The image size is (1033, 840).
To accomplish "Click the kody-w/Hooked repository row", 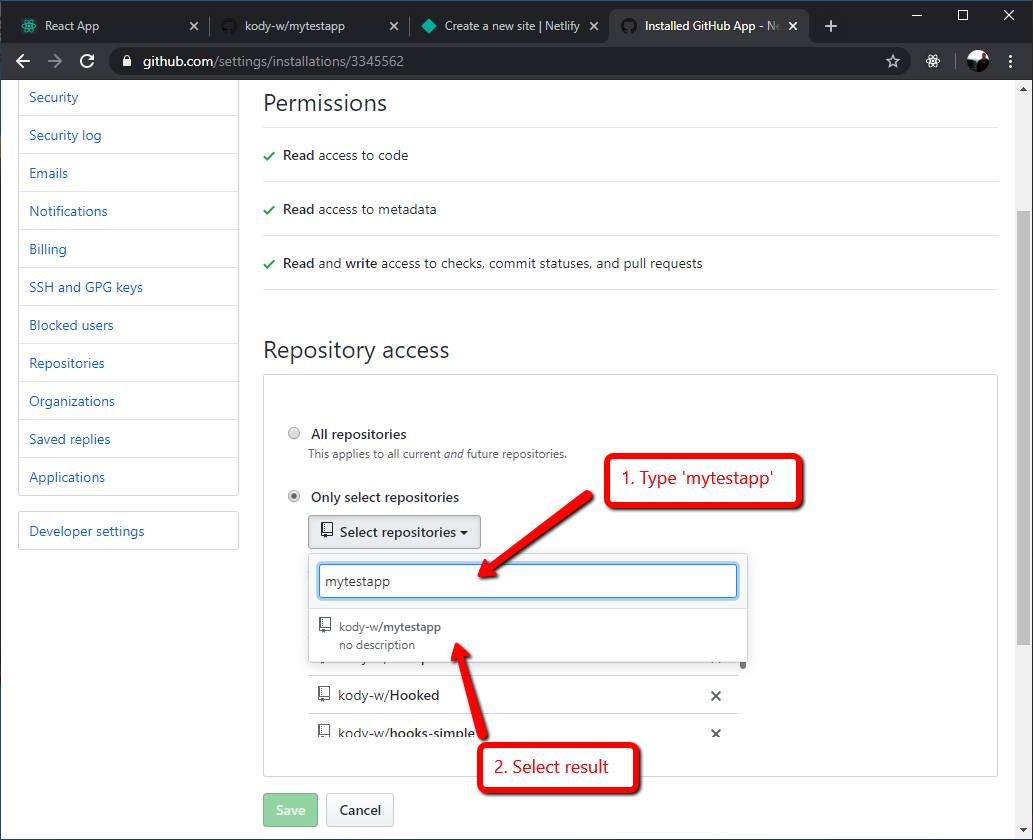I will pos(522,695).
